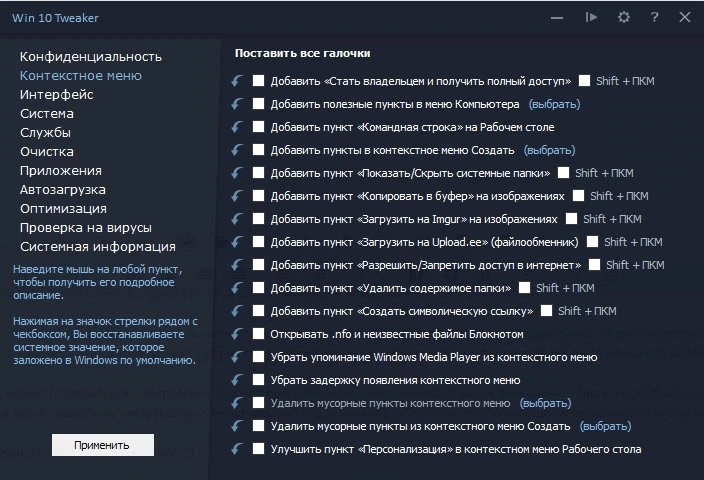Open the Системная информация section

pos(97,247)
